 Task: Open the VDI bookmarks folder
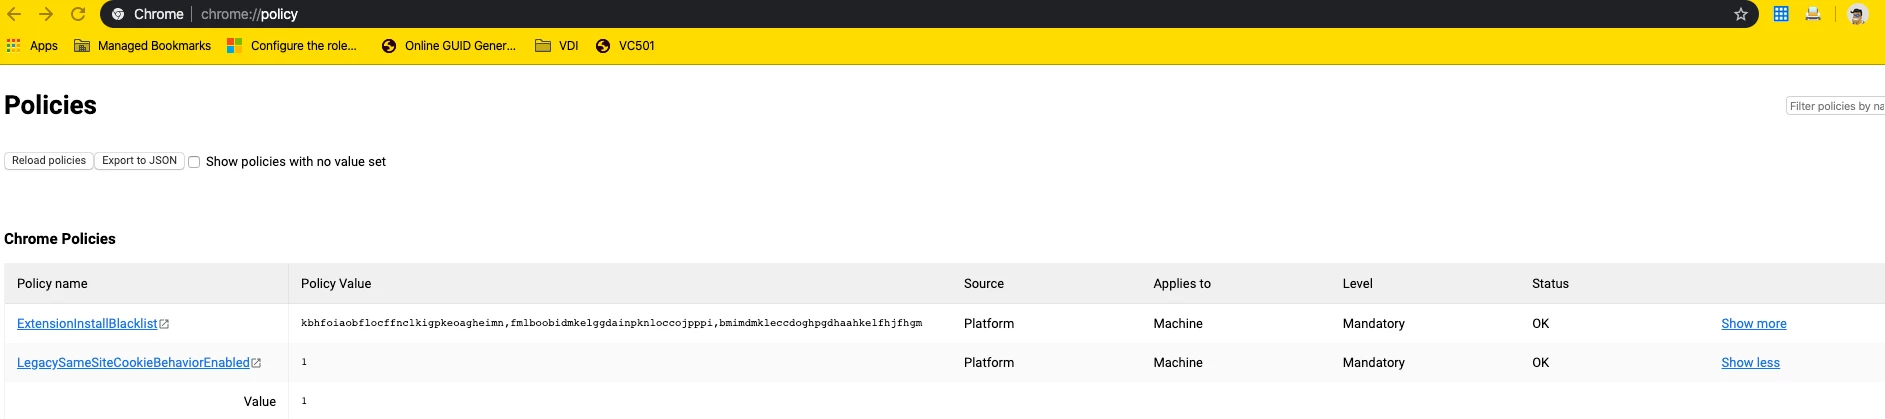click(x=557, y=46)
